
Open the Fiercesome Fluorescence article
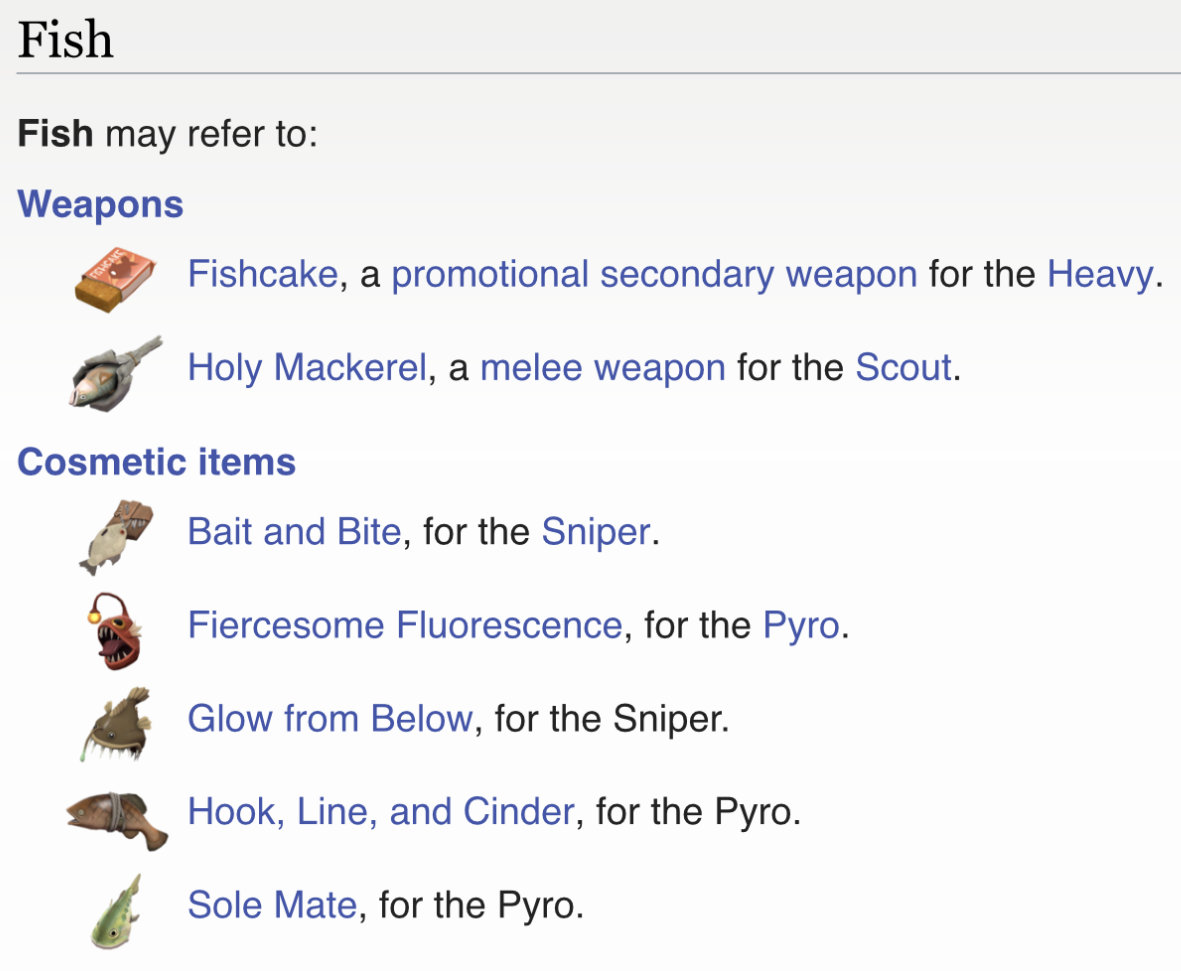point(405,626)
